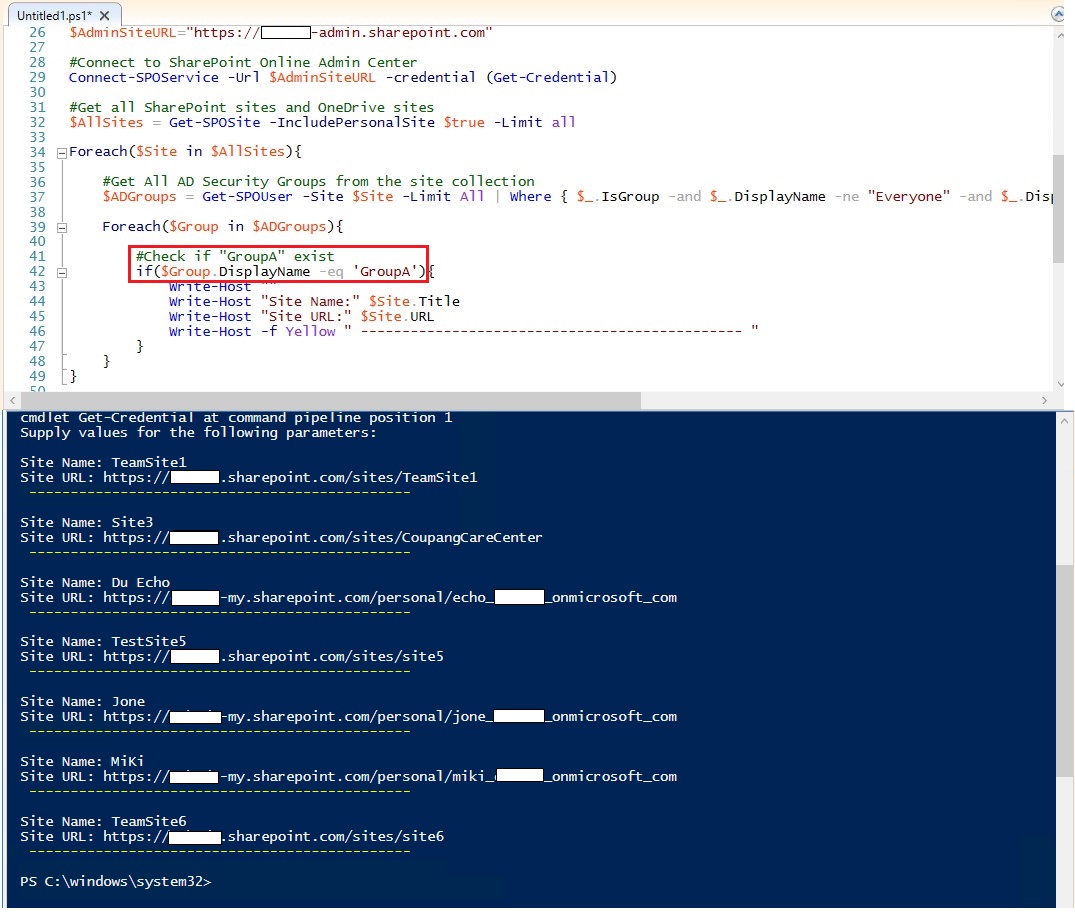The image size is (1075, 914).
Task: Click line number 42 in the gutter
Action: (37, 272)
